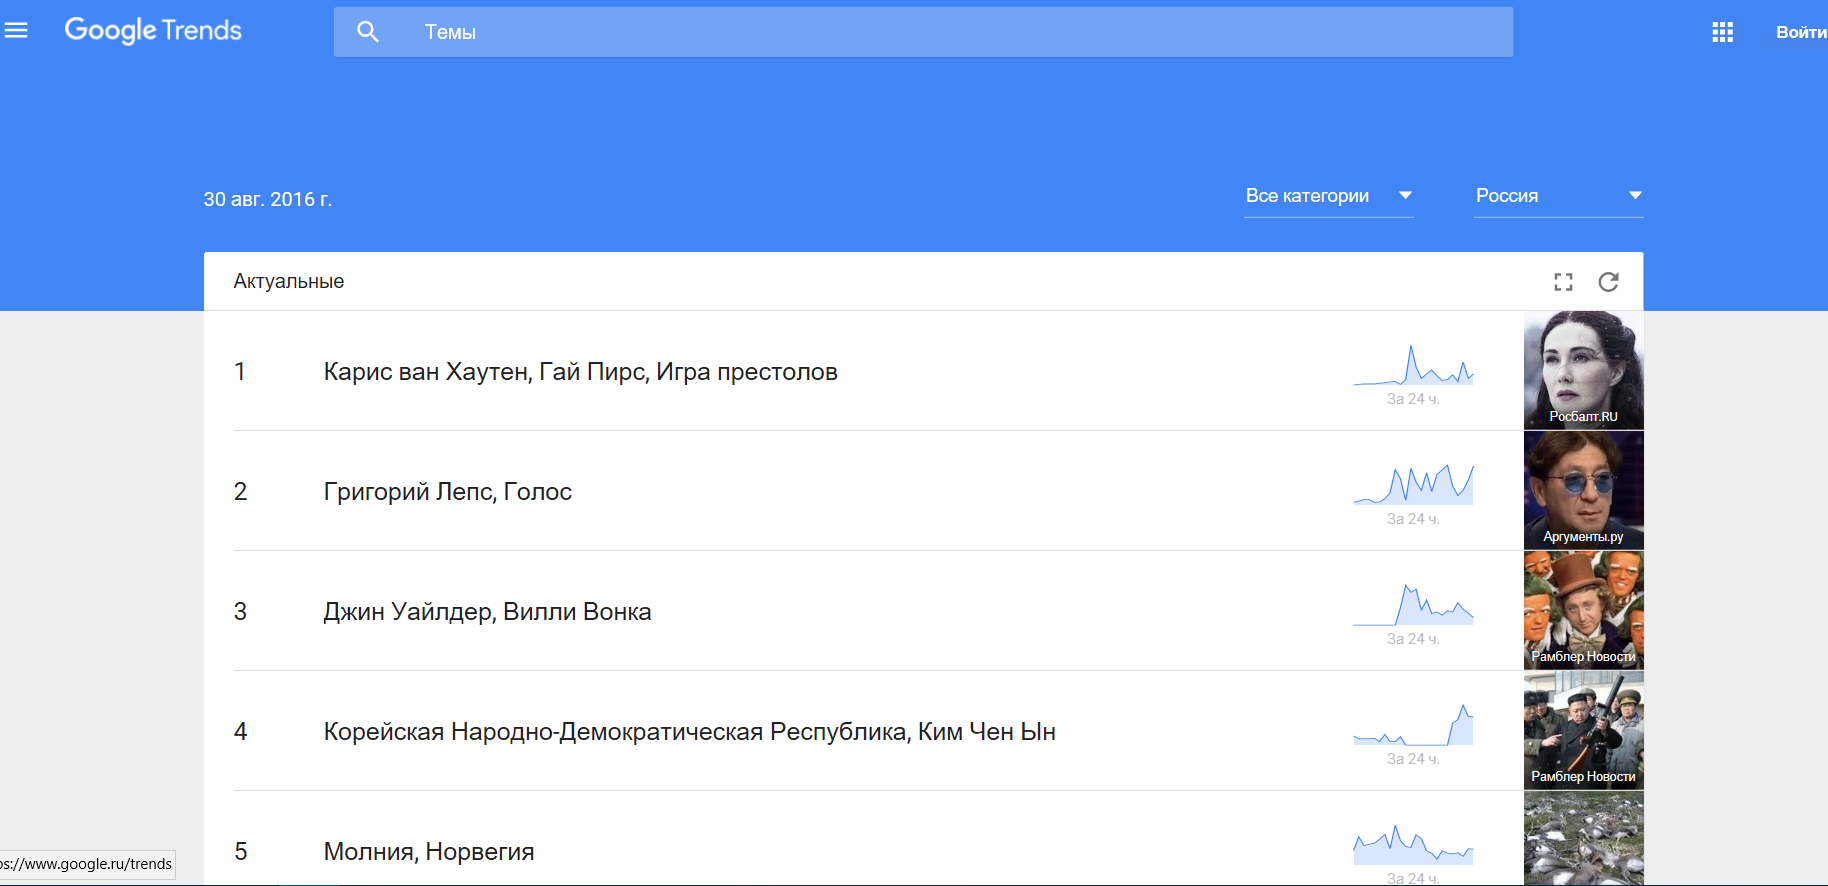The image size is (1828, 886).
Task: Click rank number 5
Action: [x=240, y=852]
